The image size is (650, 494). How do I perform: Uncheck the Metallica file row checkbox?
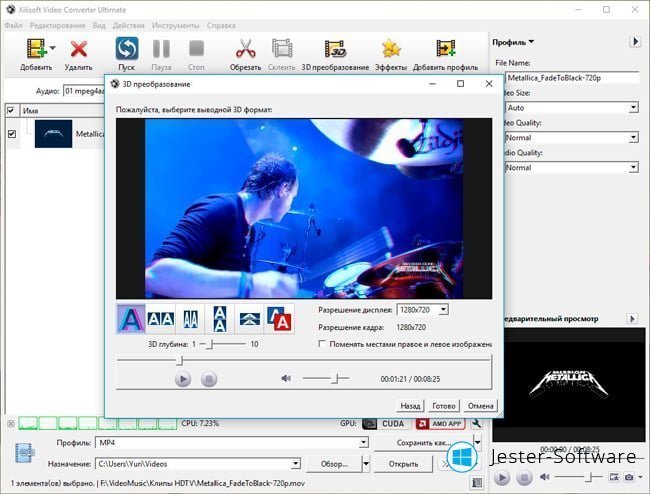(12, 134)
